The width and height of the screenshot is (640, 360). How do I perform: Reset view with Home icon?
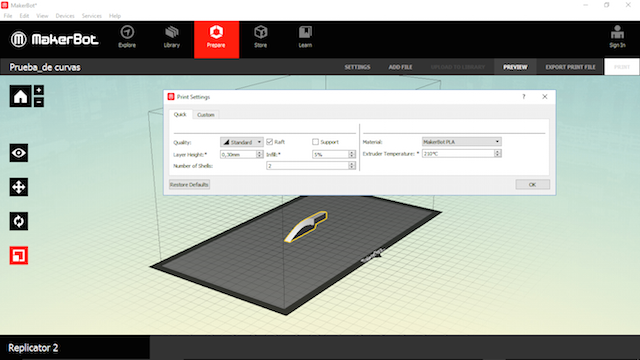tap(20, 96)
